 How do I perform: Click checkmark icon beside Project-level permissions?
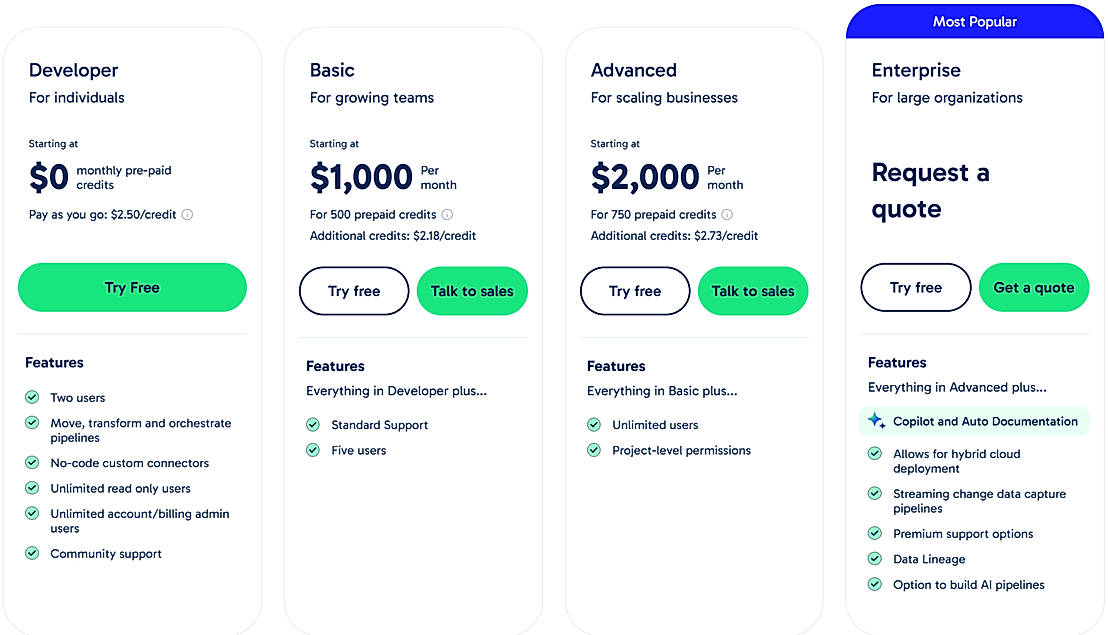594,451
